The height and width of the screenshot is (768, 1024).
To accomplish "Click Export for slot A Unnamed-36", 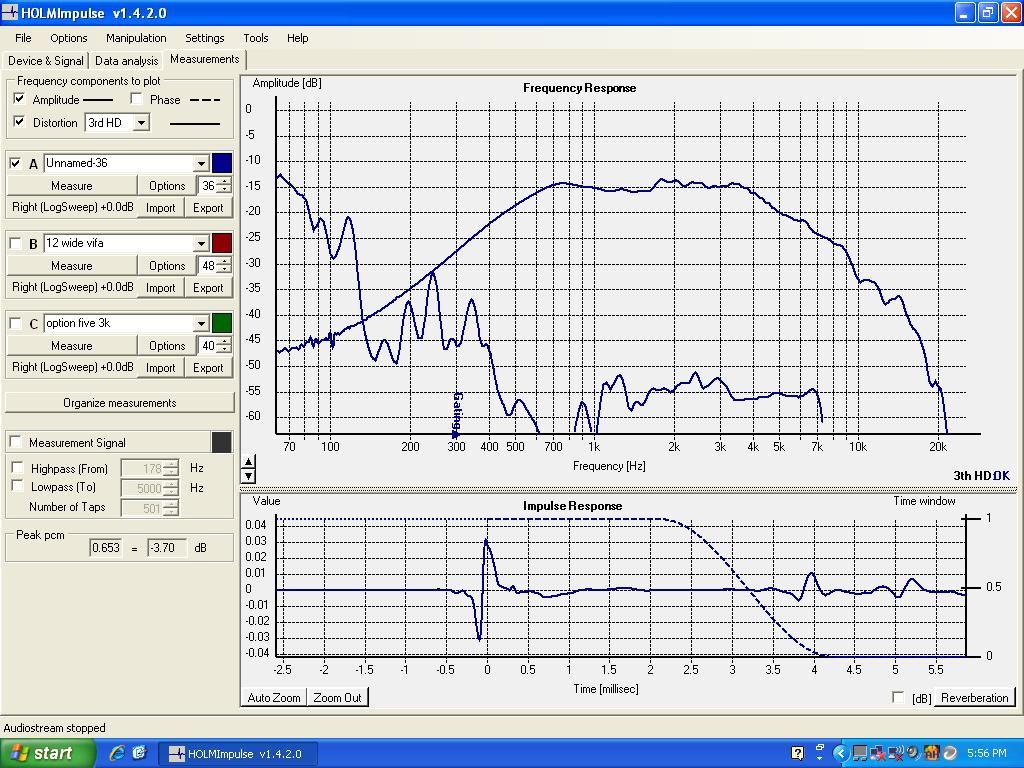I will pos(208,208).
